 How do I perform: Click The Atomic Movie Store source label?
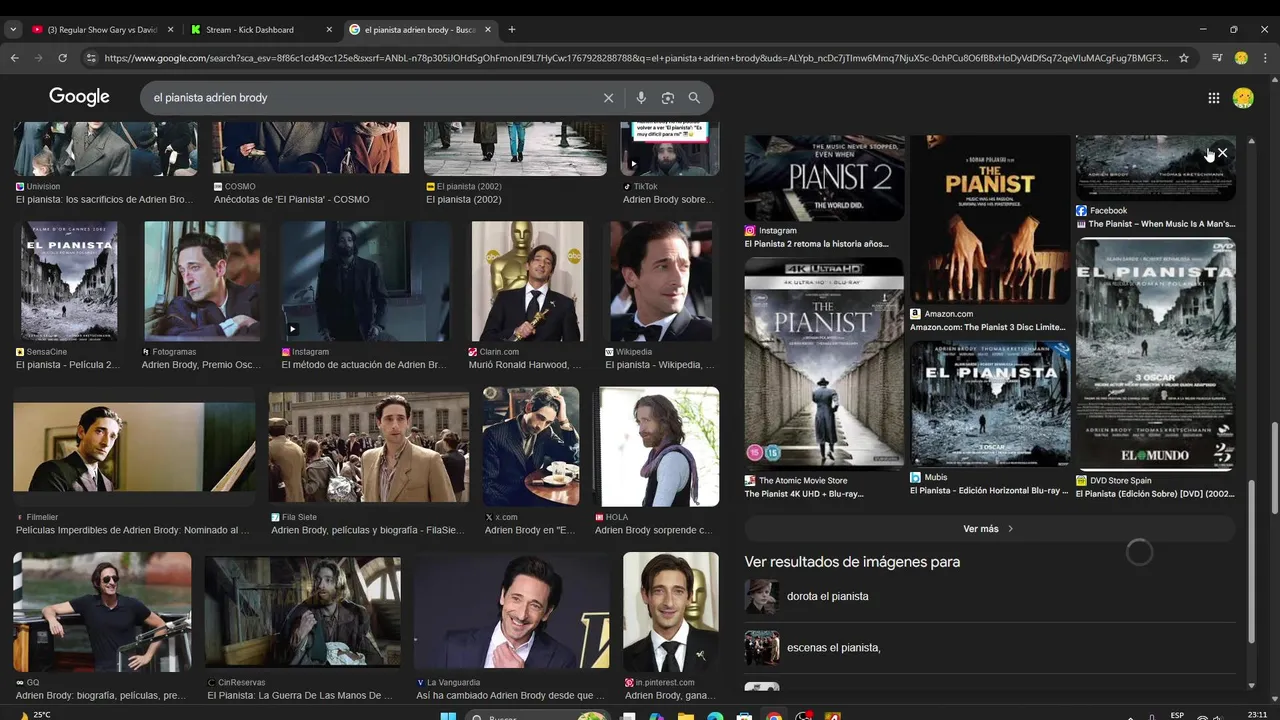pyautogui.click(x=803, y=481)
